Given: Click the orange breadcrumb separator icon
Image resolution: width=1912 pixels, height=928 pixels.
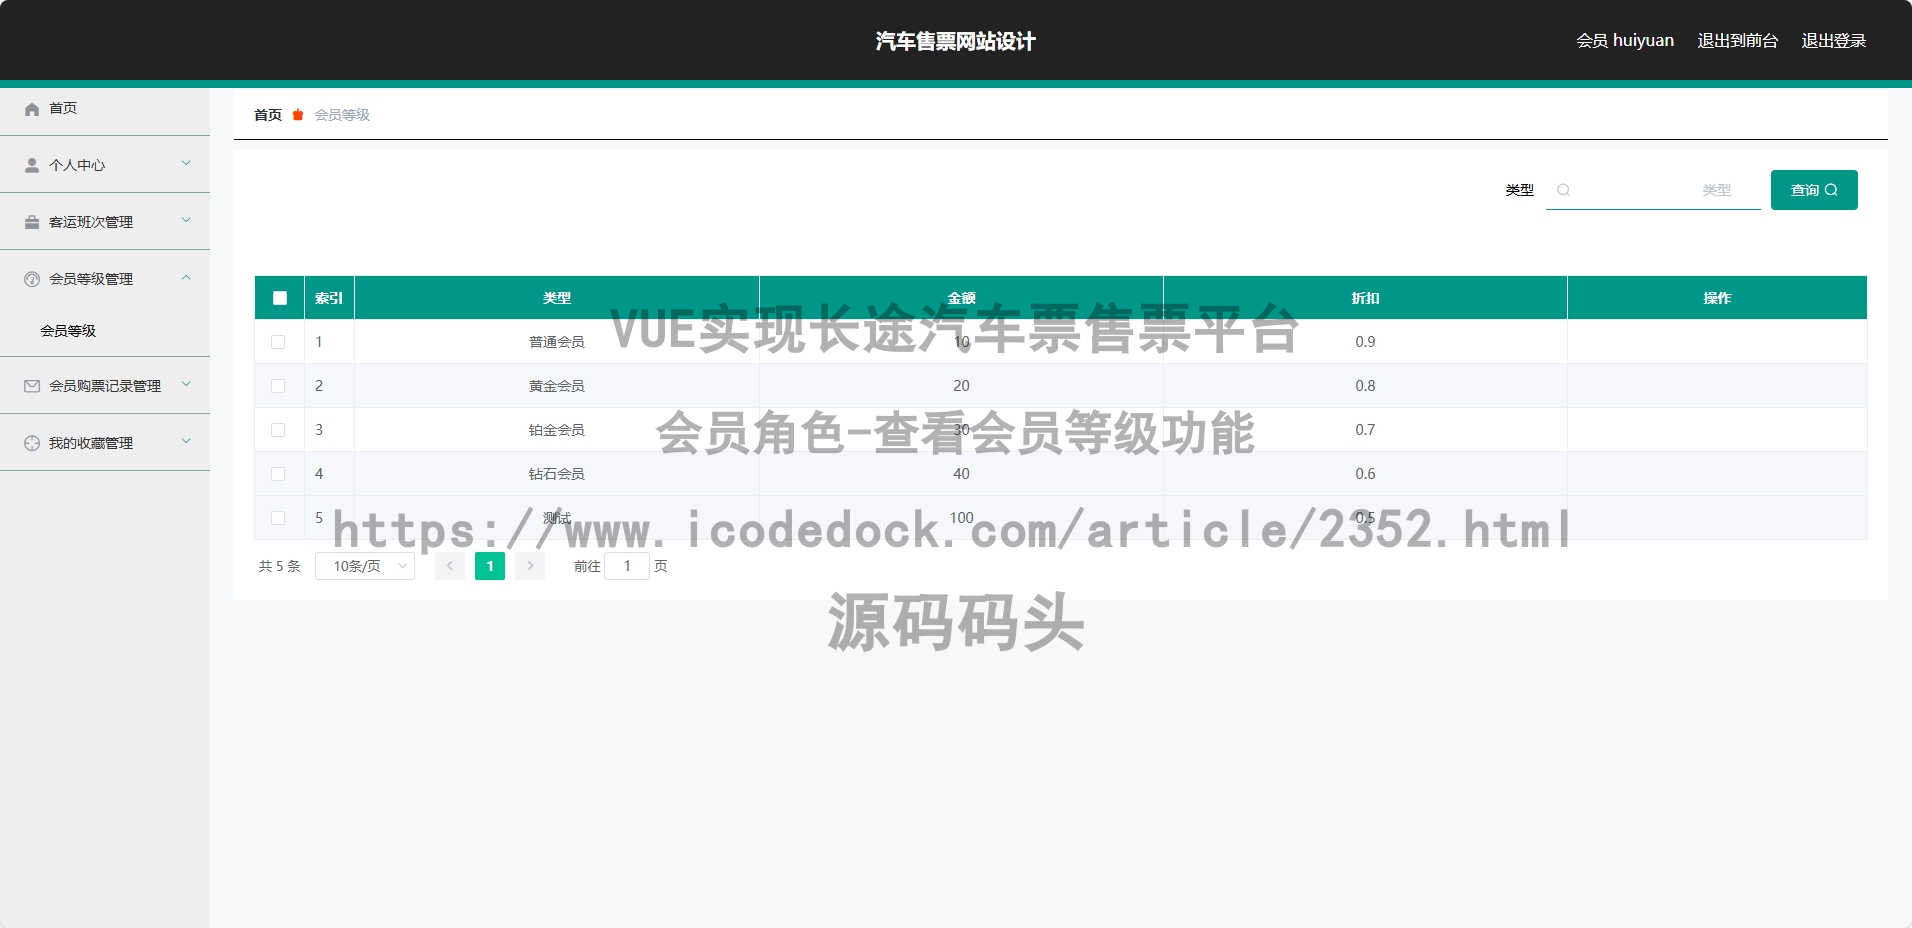Looking at the screenshot, I should click(x=298, y=115).
